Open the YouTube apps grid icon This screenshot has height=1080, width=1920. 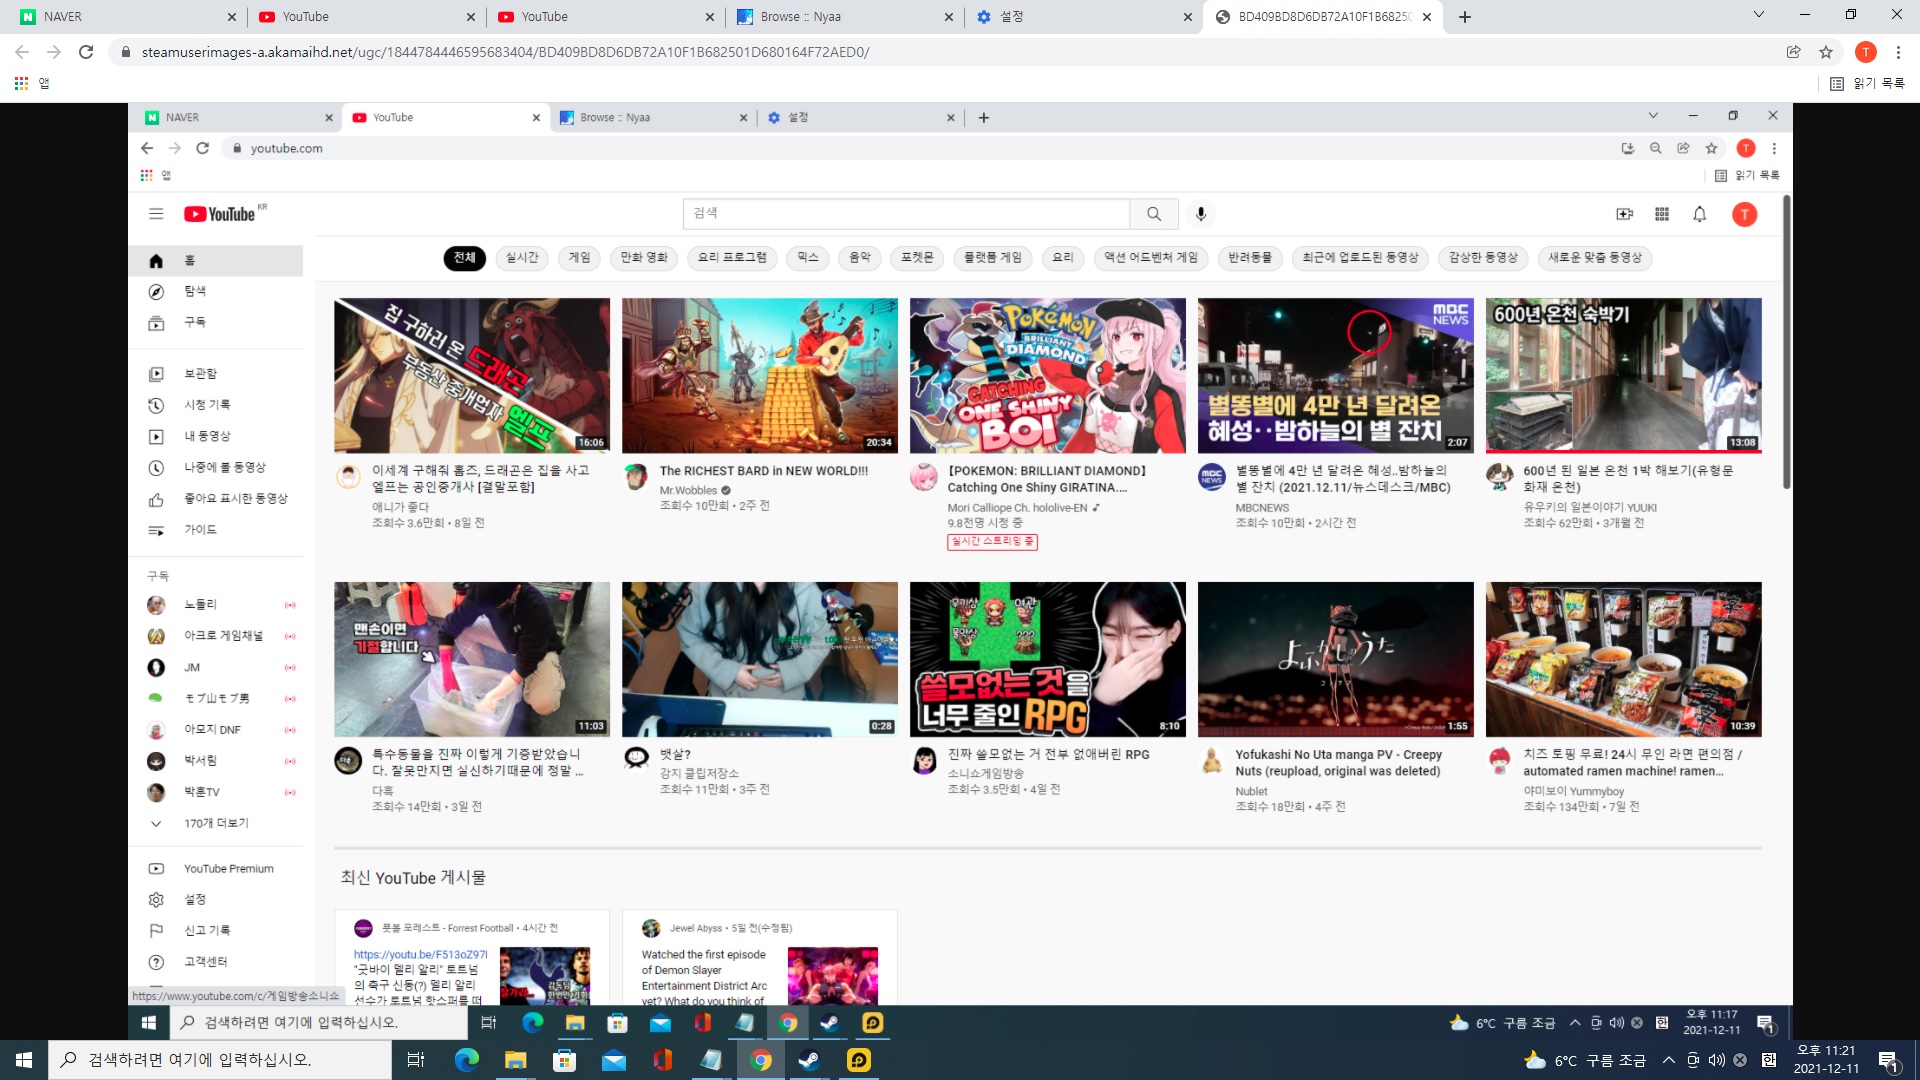click(1662, 214)
